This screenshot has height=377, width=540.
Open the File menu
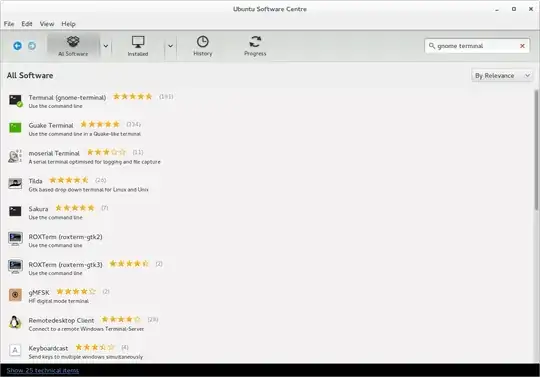[x=9, y=24]
